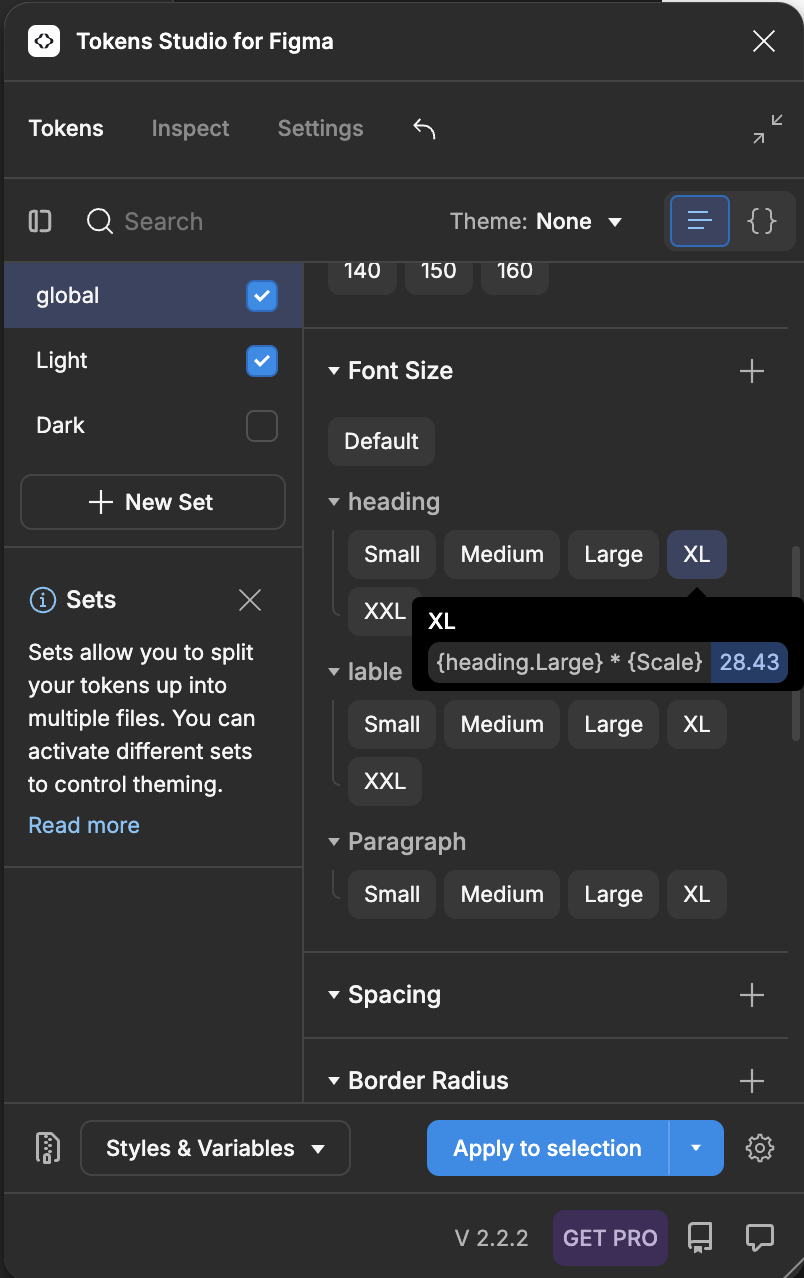This screenshot has width=804, height=1278.
Task: Select the Dark token set
Action: point(153,426)
